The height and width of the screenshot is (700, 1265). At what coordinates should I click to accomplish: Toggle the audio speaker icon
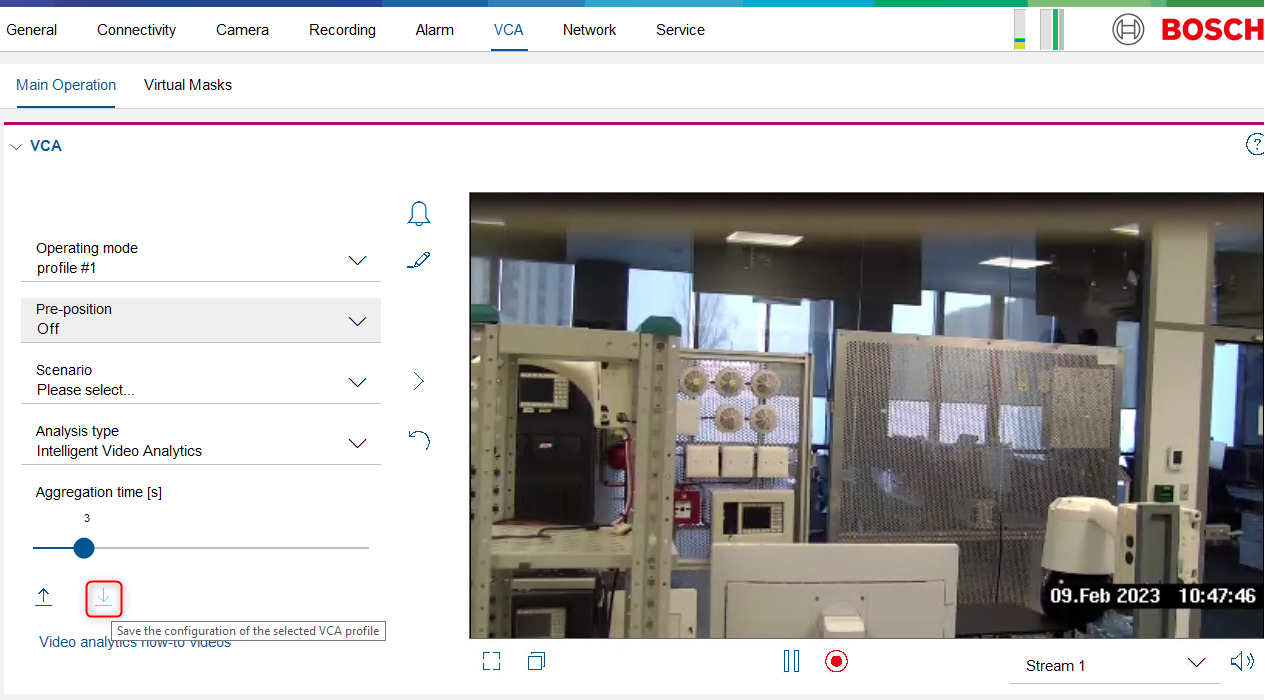(x=1241, y=661)
